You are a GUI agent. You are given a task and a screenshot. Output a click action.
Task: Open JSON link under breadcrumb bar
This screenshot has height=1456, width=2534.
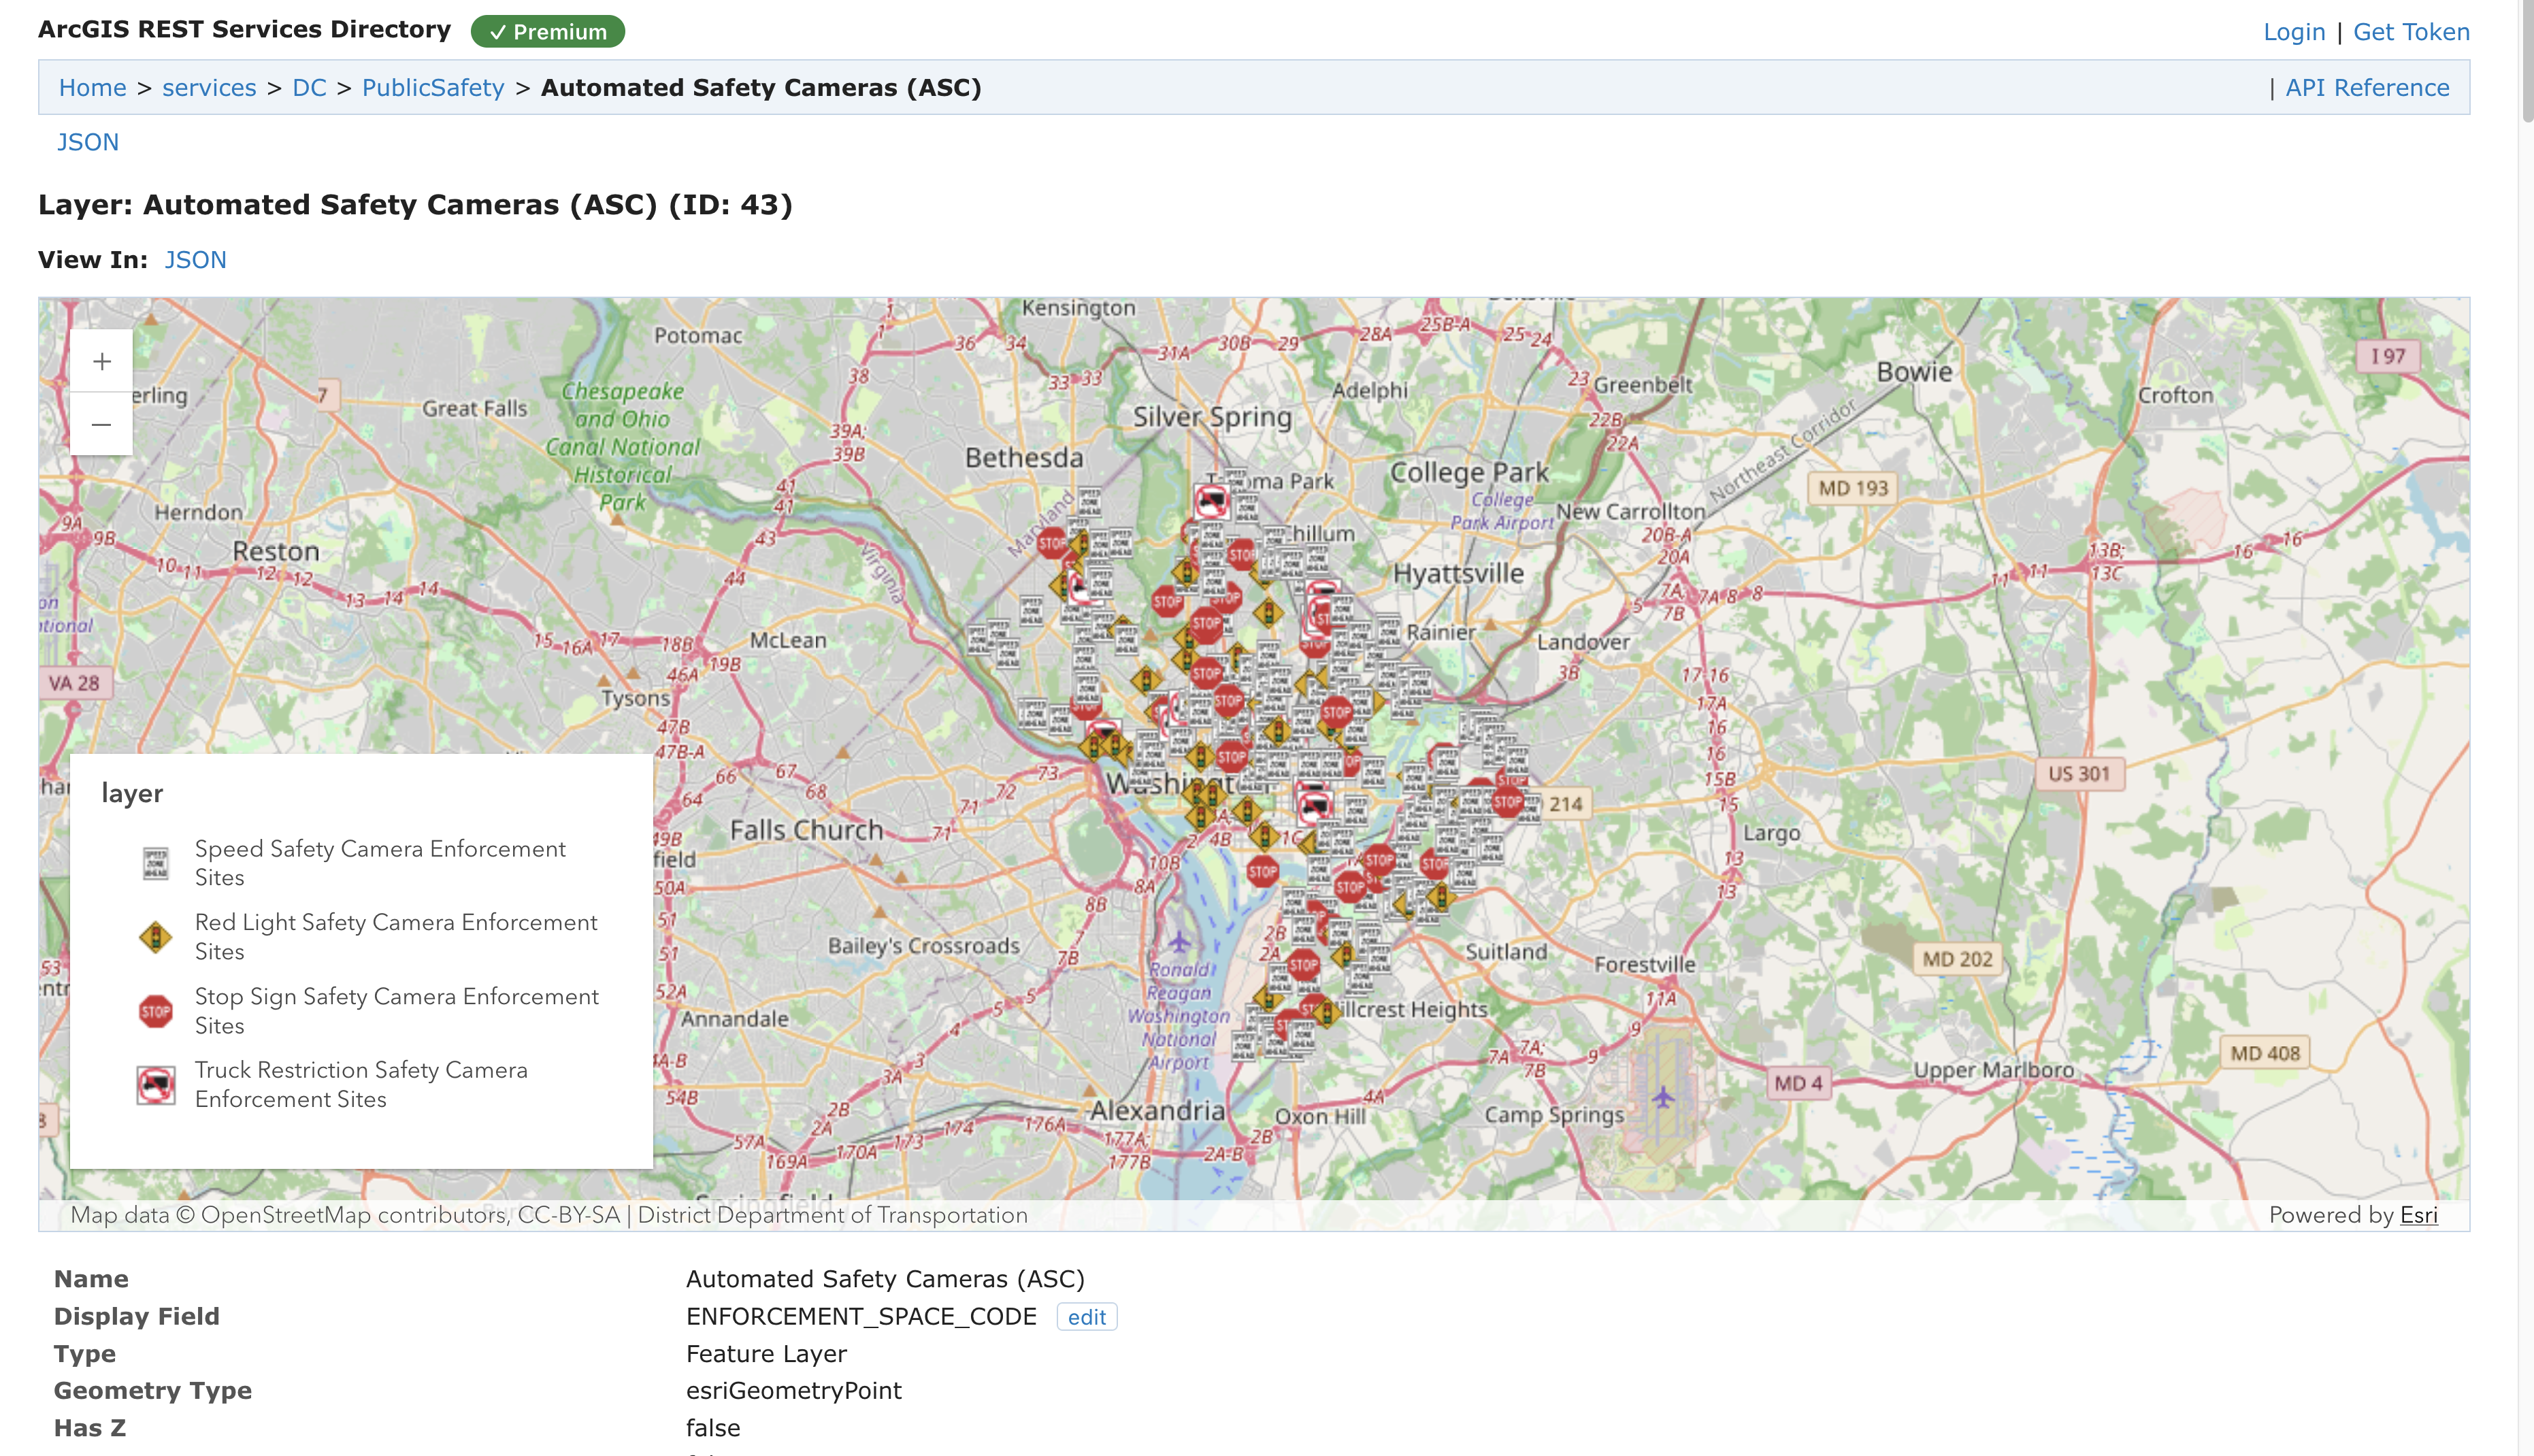[88, 142]
